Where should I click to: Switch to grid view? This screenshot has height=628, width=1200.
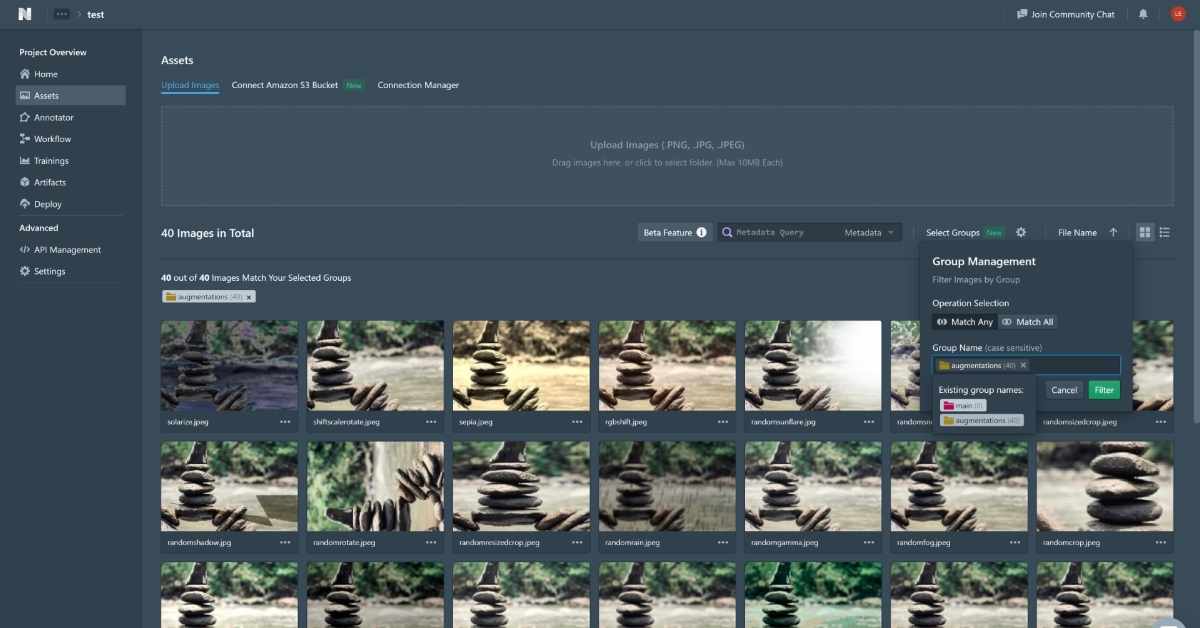coord(1145,232)
